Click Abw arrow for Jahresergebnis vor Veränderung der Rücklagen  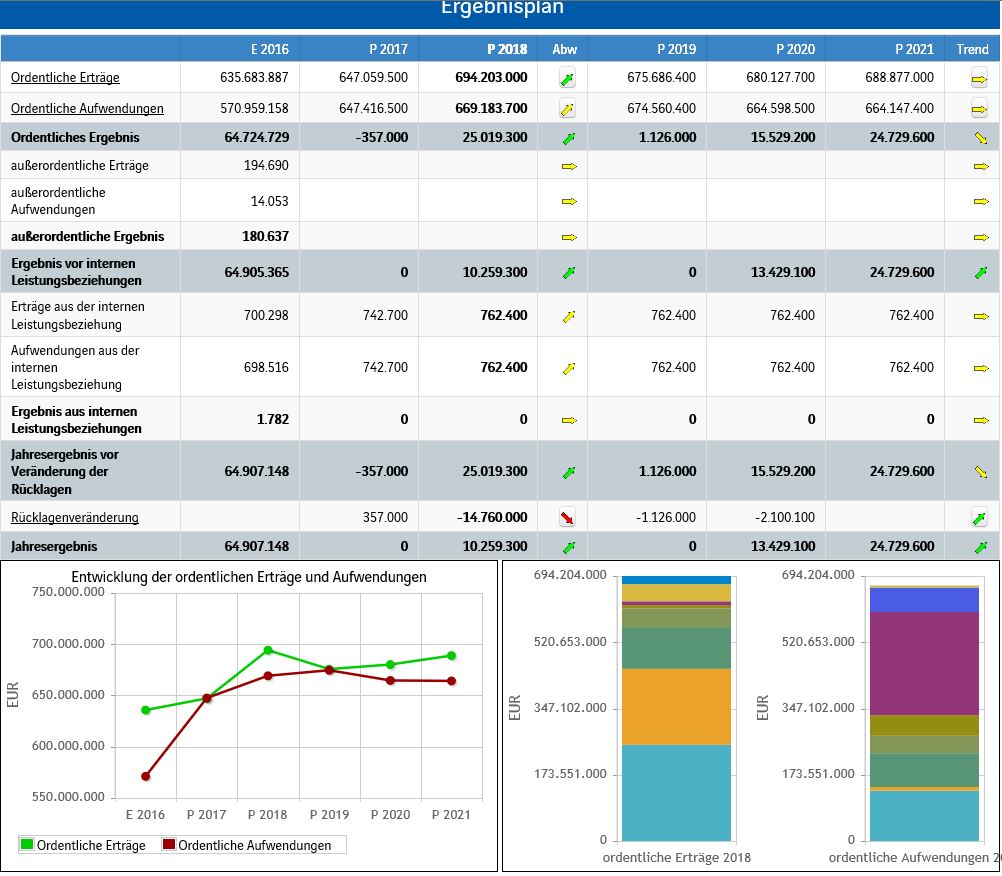[569, 473]
